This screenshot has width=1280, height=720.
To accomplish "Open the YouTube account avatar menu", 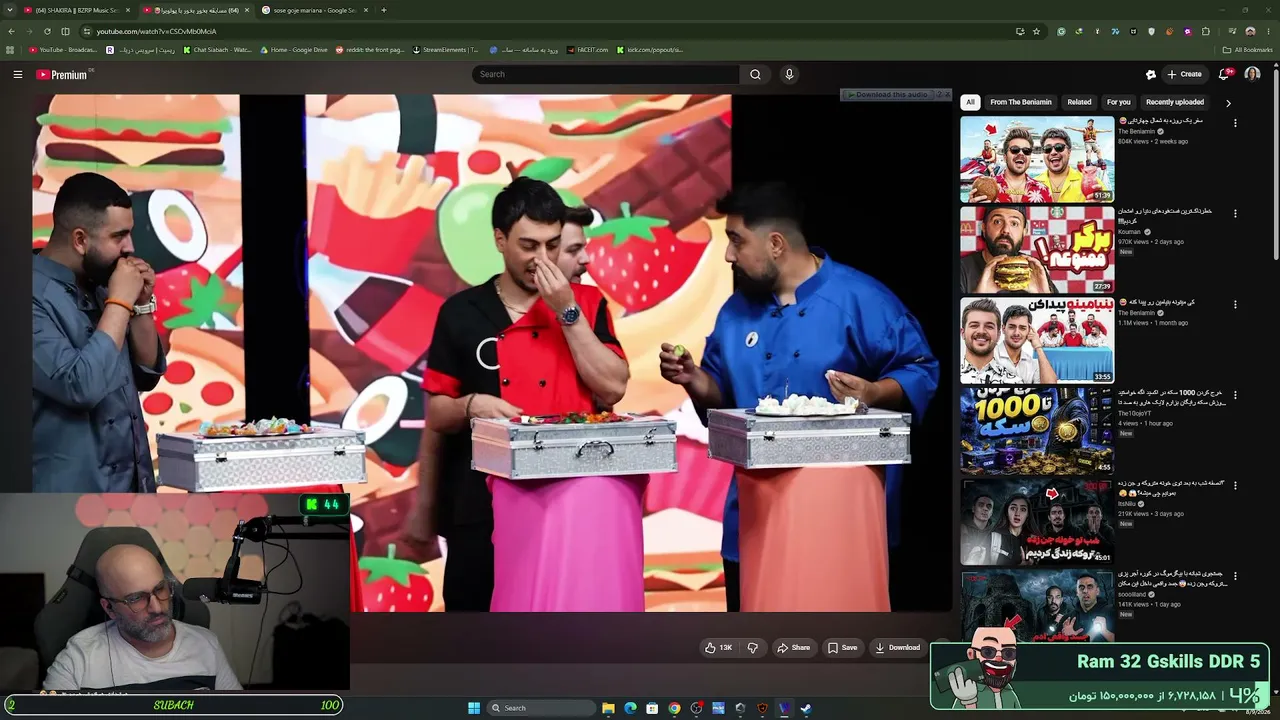I will tap(1252, 74).
